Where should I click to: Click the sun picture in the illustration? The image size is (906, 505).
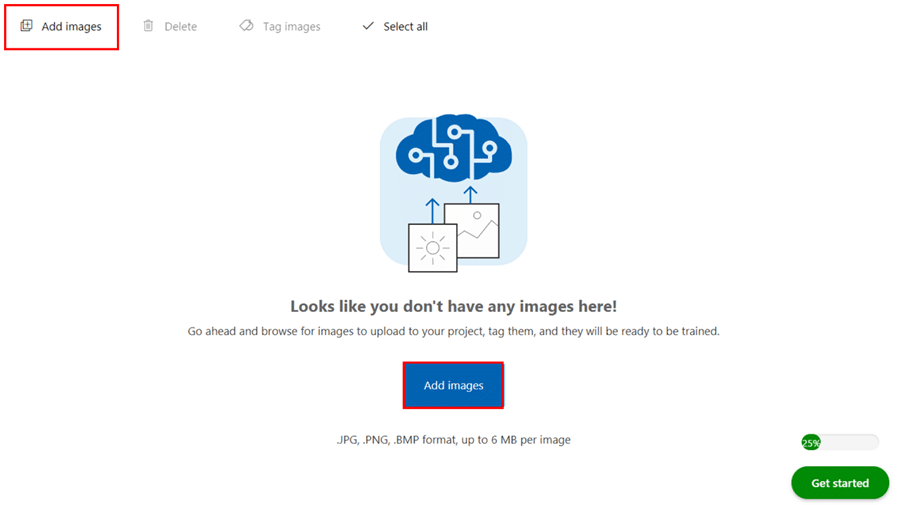[x=432, y=248]
